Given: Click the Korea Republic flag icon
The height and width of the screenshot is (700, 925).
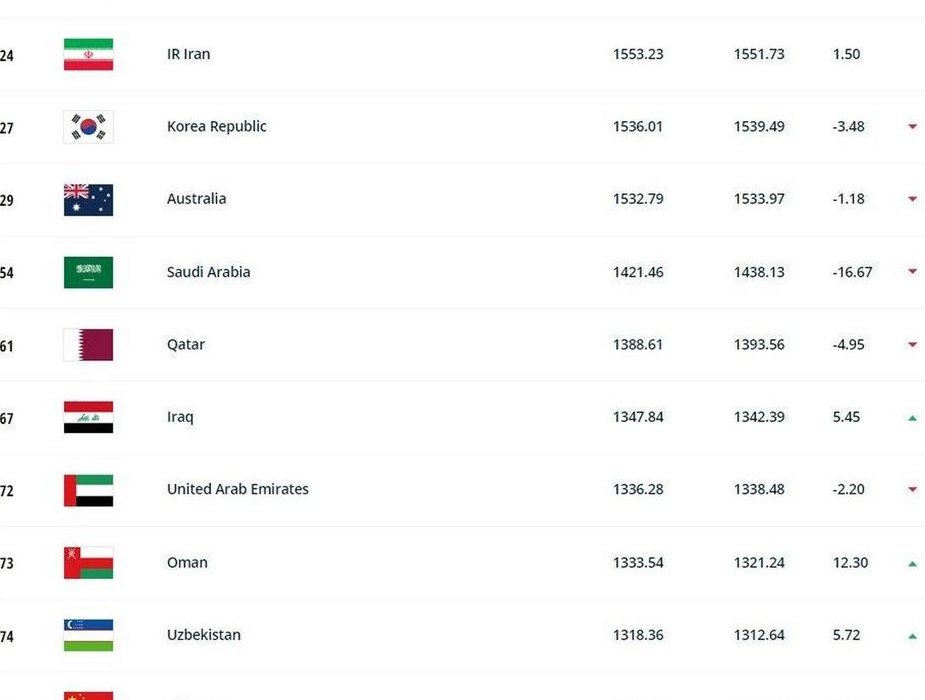Looking at the screenshot, I should [x=88, y=127].
